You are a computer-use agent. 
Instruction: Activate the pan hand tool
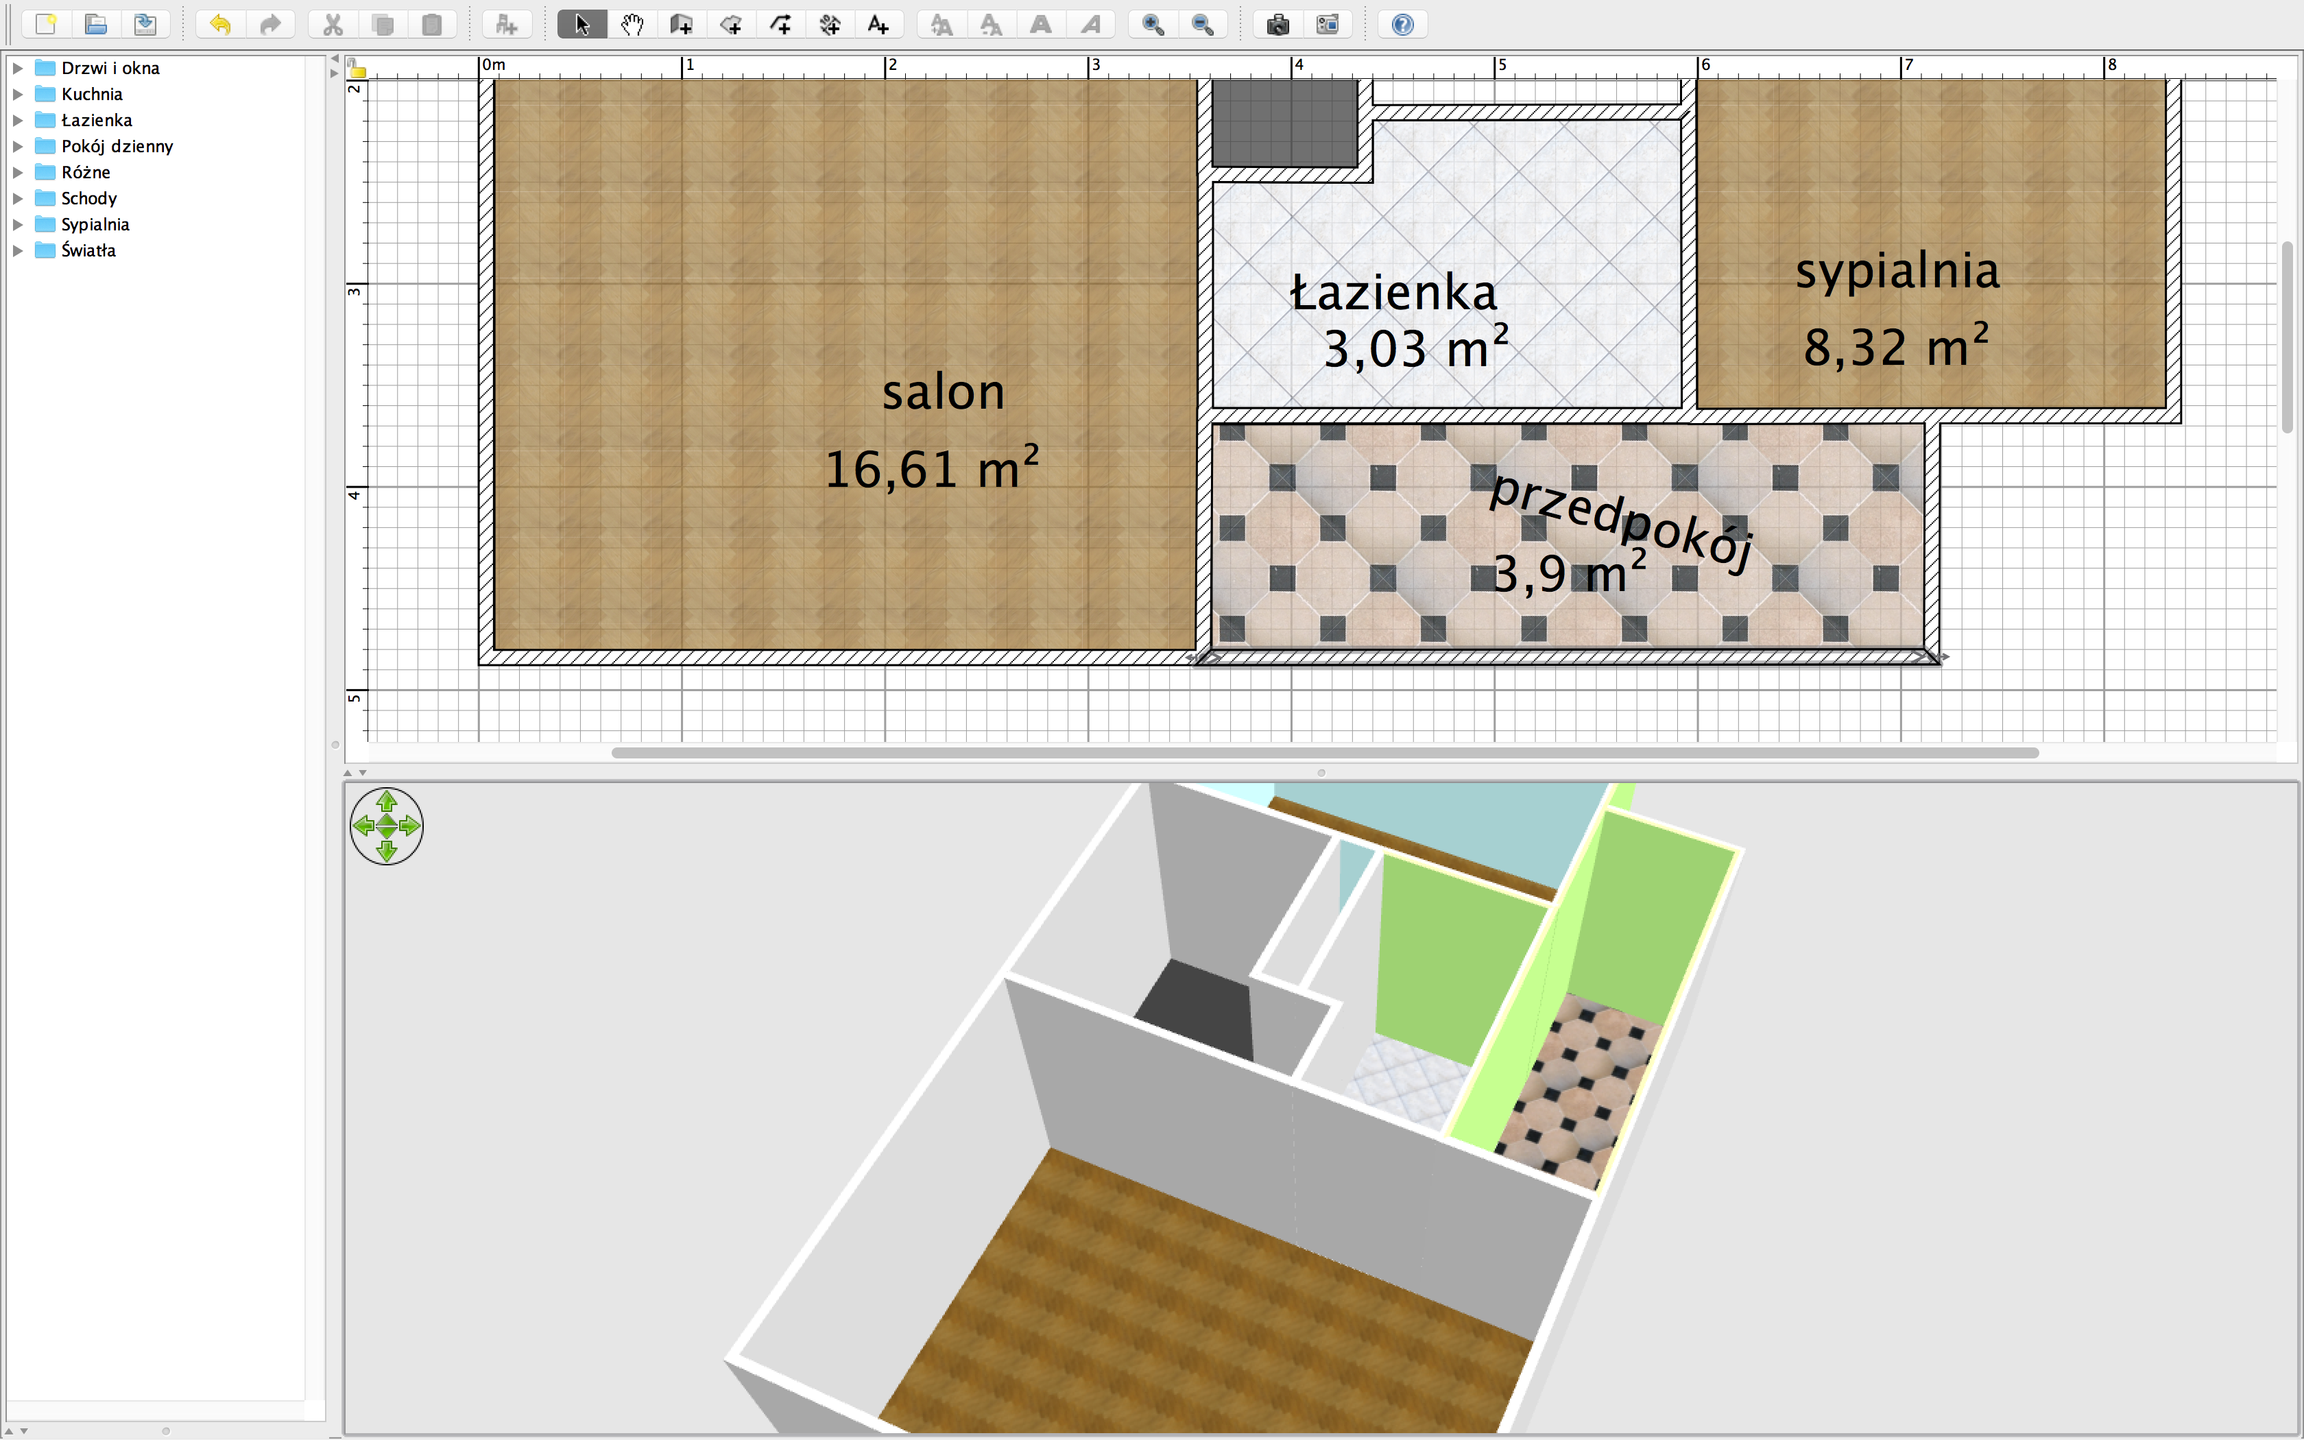pyautogui.click(x=632, y=24)
